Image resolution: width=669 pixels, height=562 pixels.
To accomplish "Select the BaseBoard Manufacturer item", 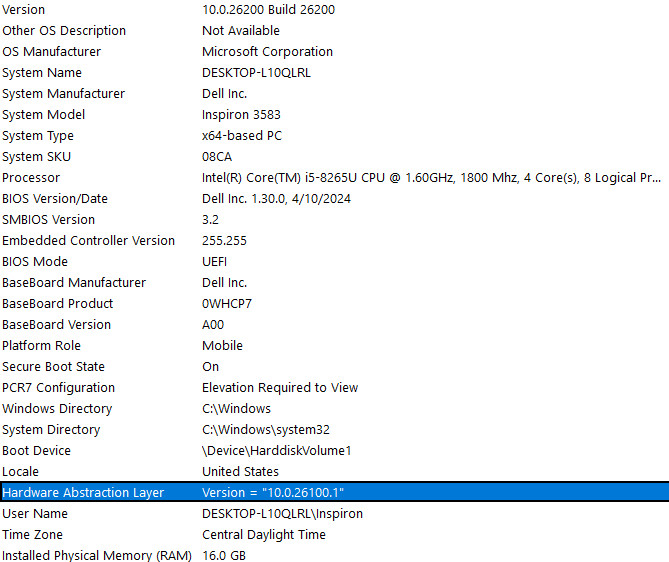I will [x=74, y=282].
